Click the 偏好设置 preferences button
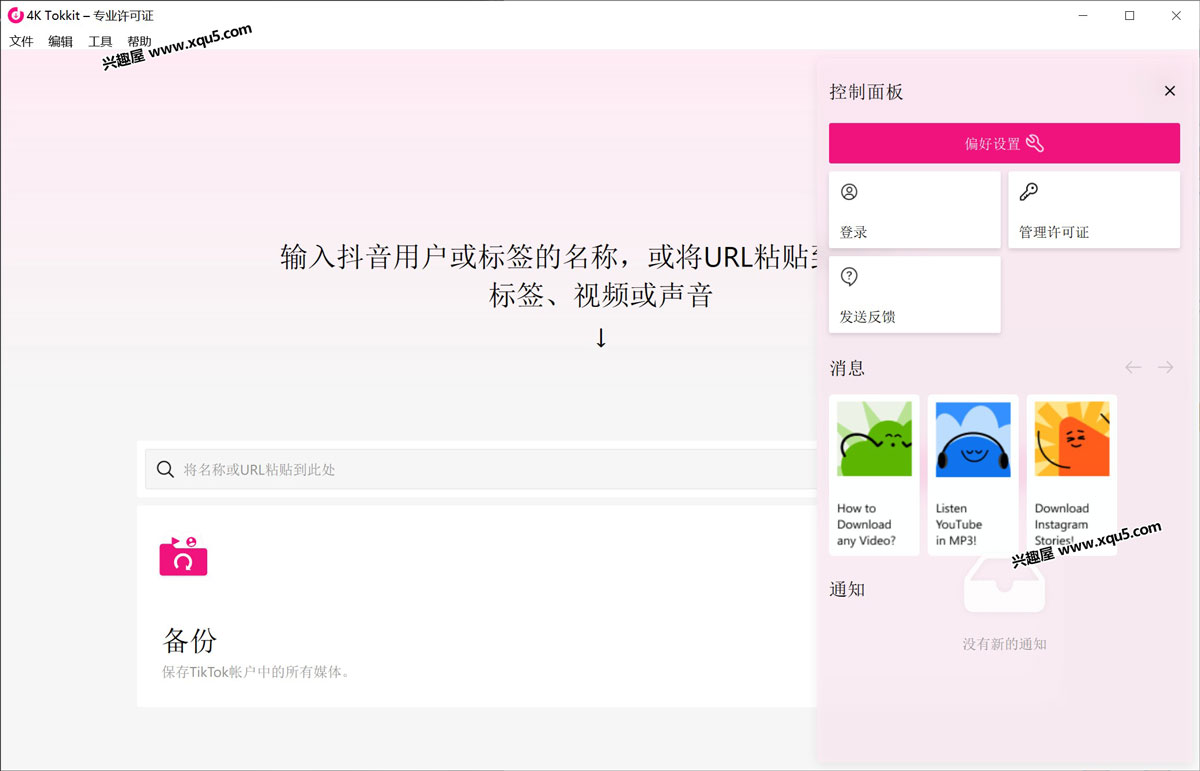This screenshot has height=771, width=1200. (1004, 143)
